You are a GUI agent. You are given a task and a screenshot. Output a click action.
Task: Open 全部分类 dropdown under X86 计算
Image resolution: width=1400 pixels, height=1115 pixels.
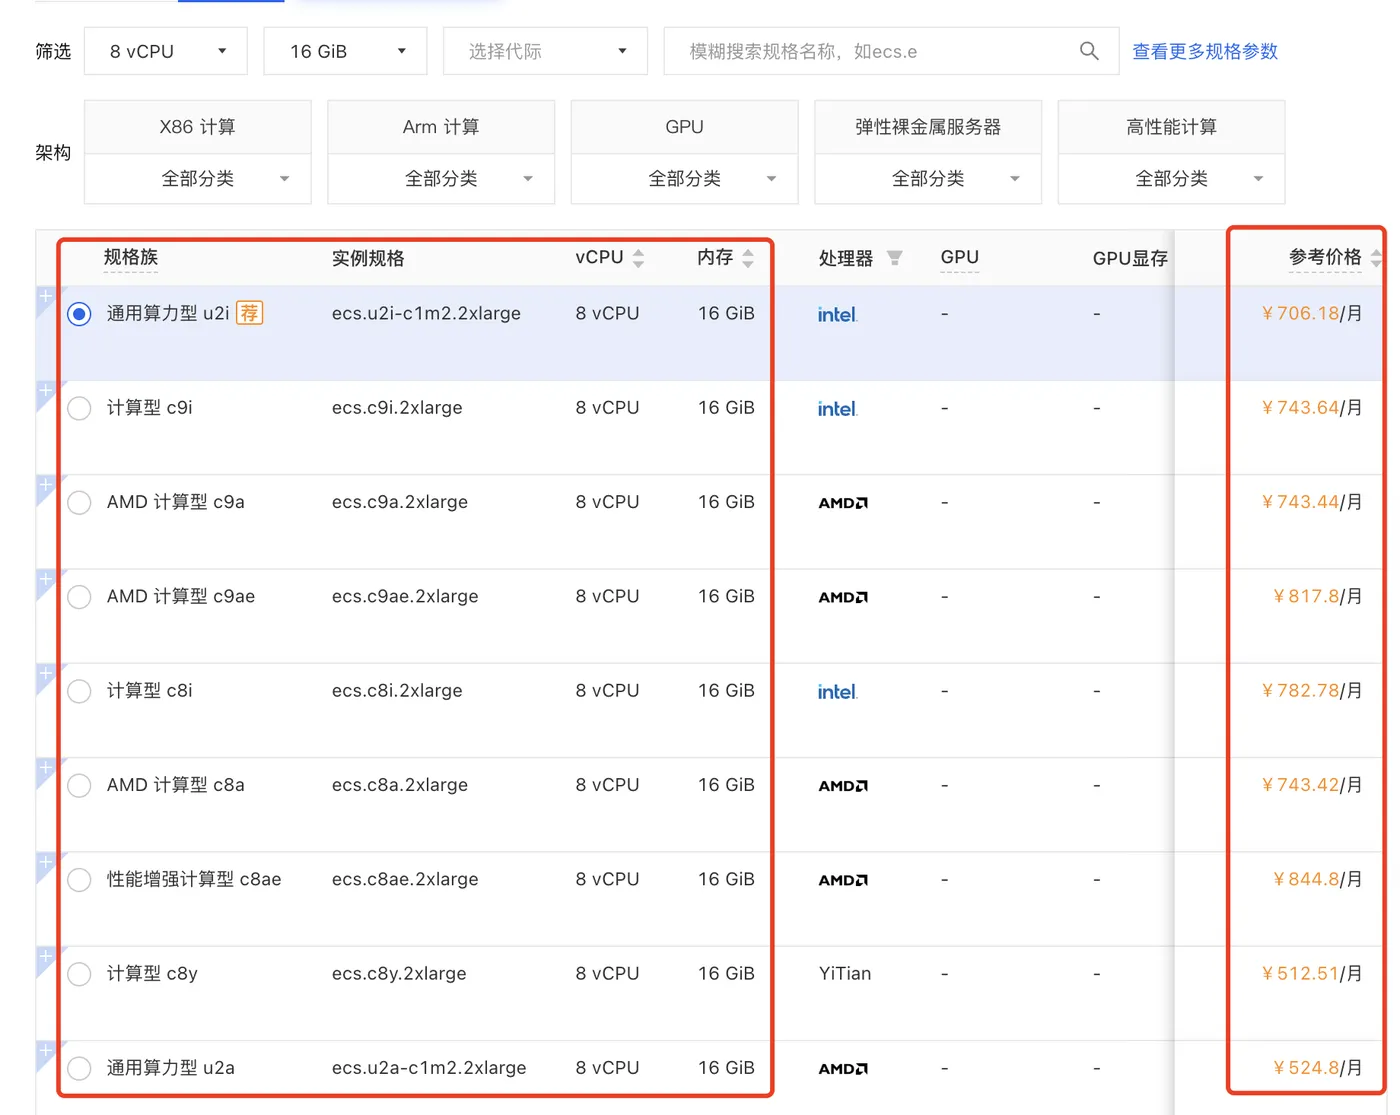(x=198, y=179)
